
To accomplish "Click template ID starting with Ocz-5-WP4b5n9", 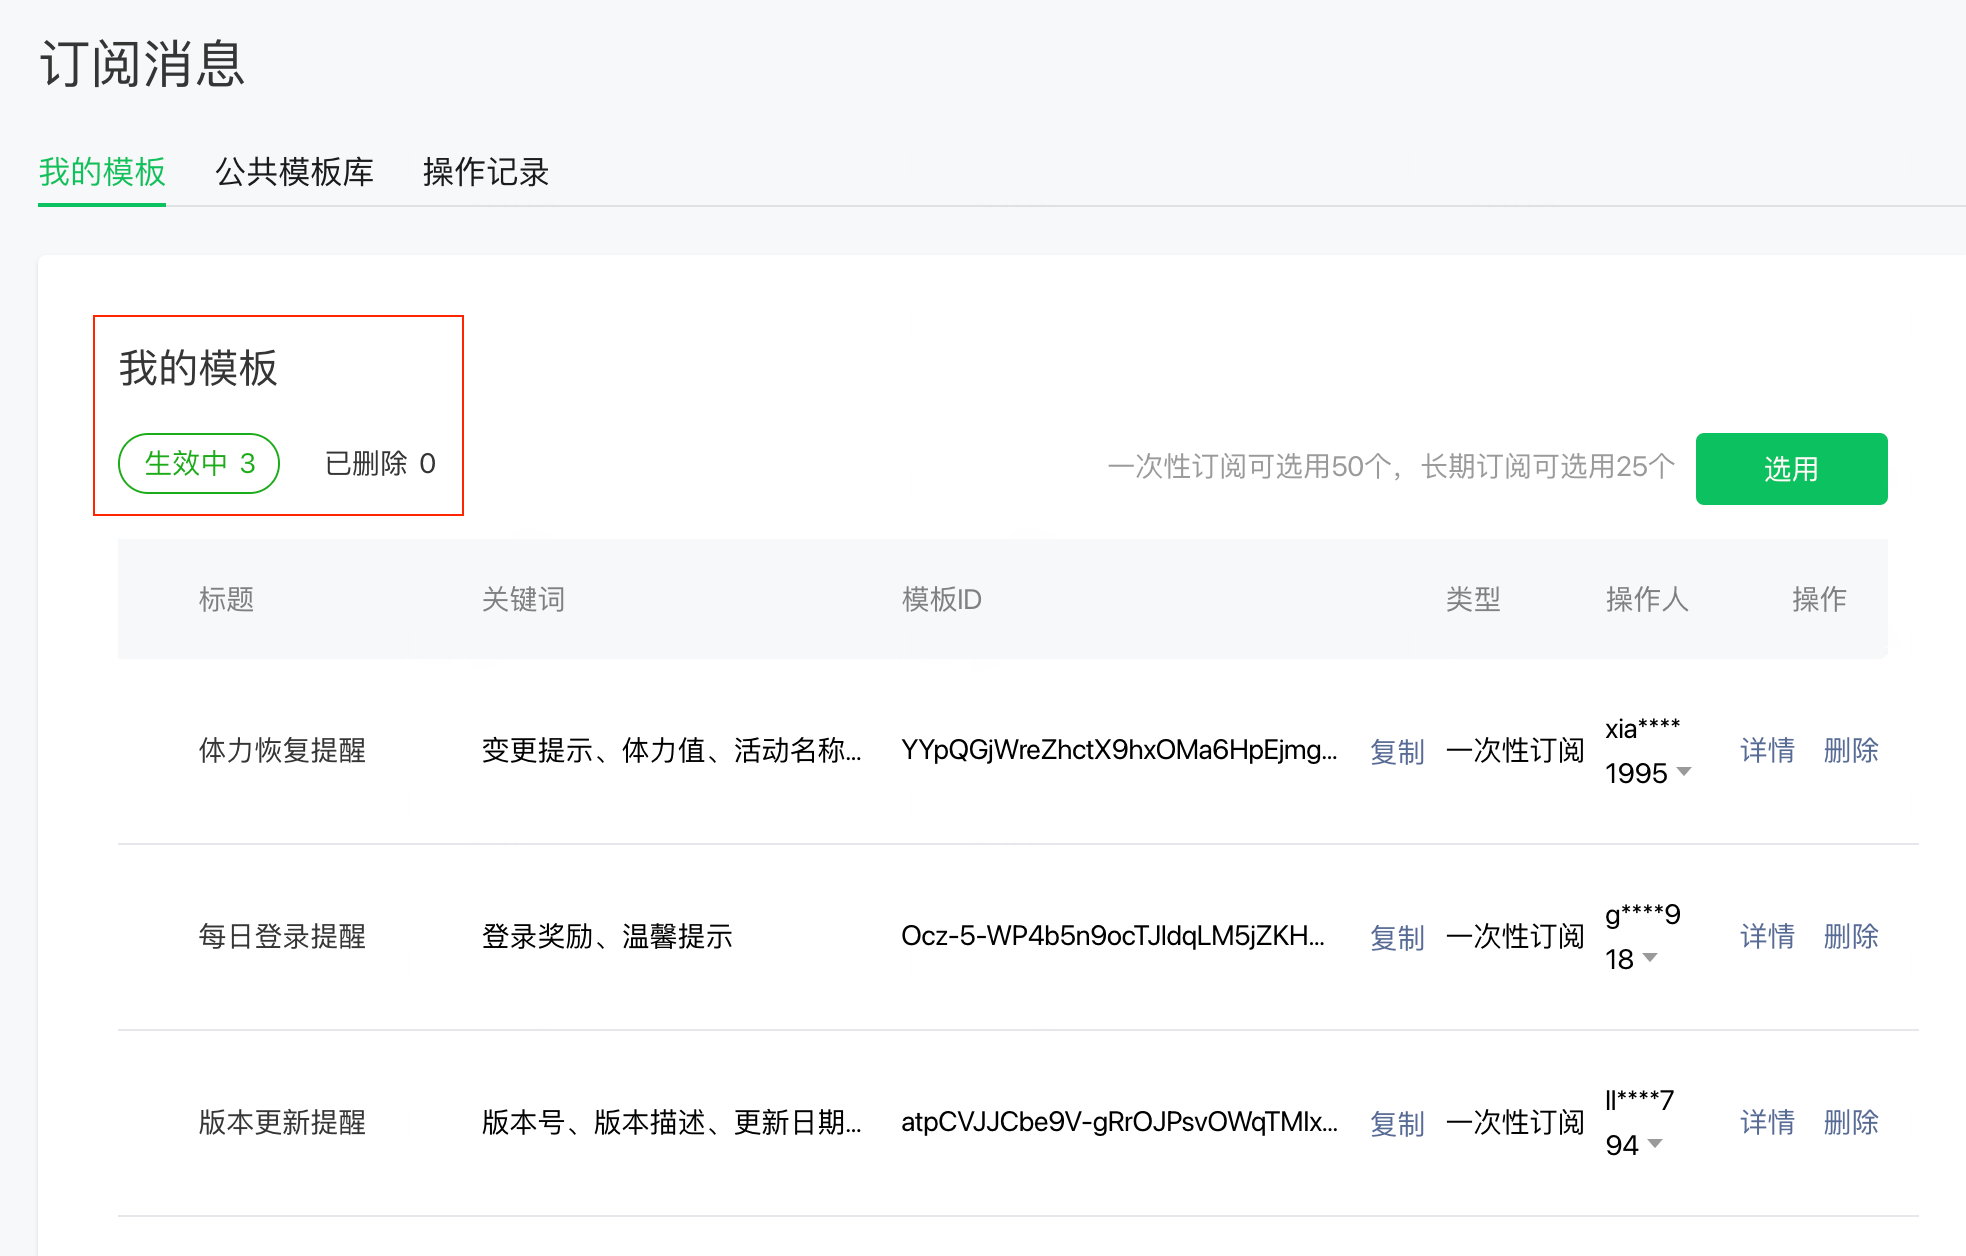I will pos(1113,936).
